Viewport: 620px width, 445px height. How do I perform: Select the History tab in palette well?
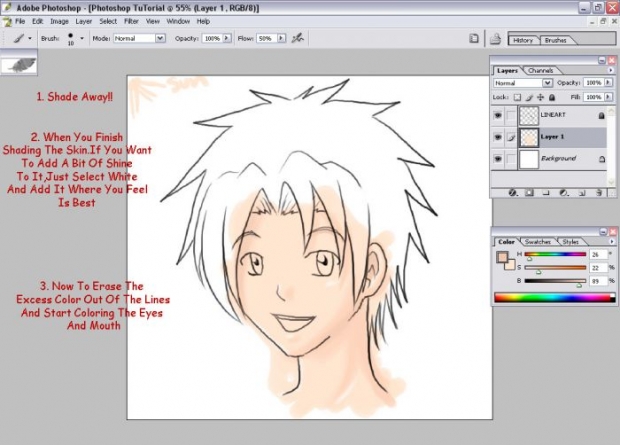click(x=523, y=40)
